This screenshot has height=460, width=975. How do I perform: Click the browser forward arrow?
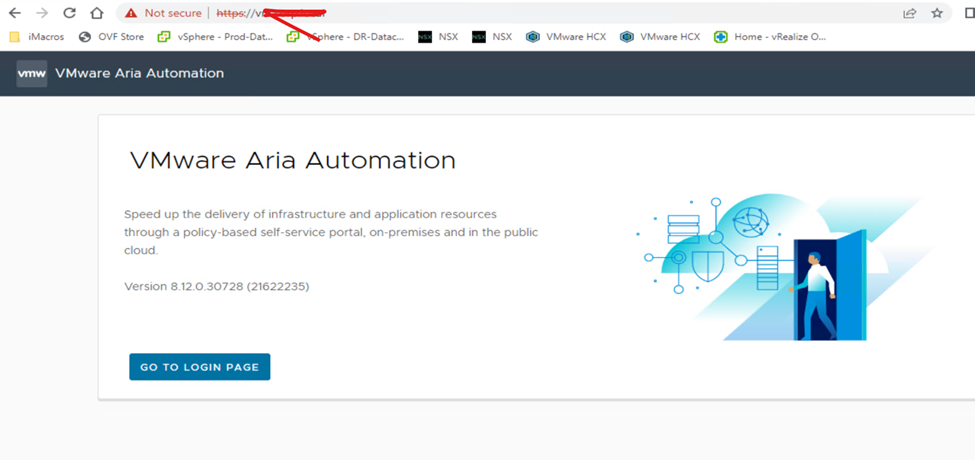[x=42, y=13]
